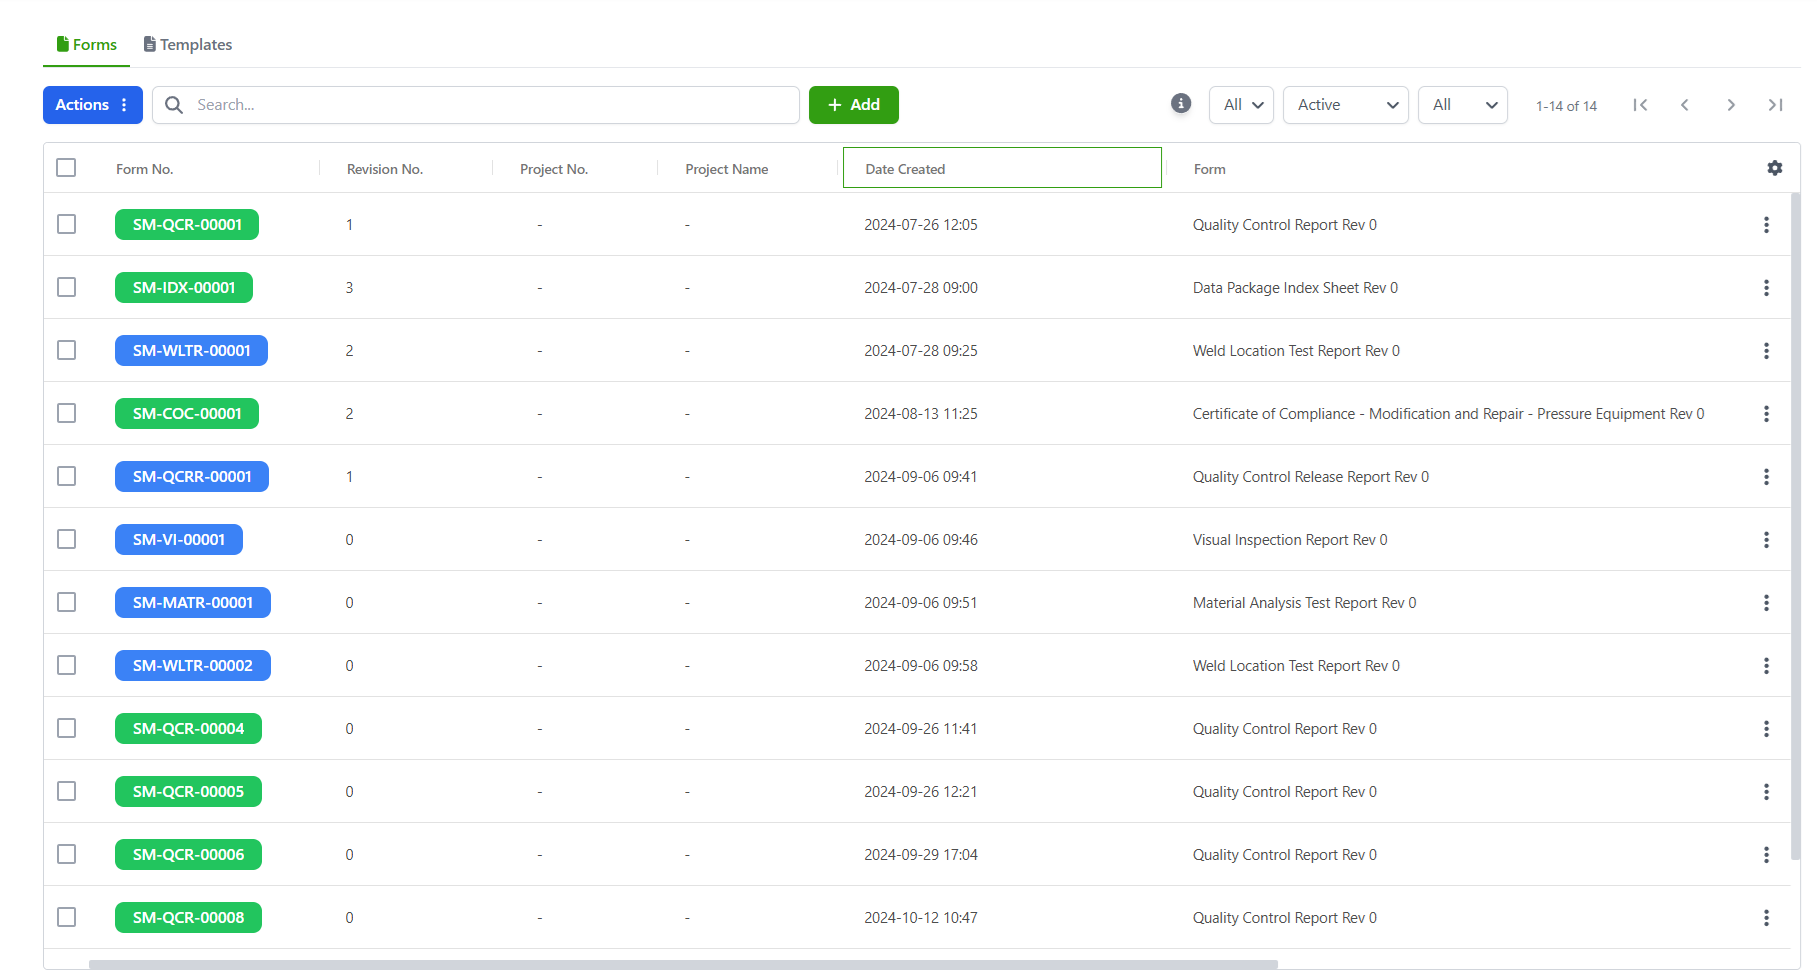Open row menu for SM-COC-00001
The height and width of the screenshot is (973, 1817).
[1766, 414]
